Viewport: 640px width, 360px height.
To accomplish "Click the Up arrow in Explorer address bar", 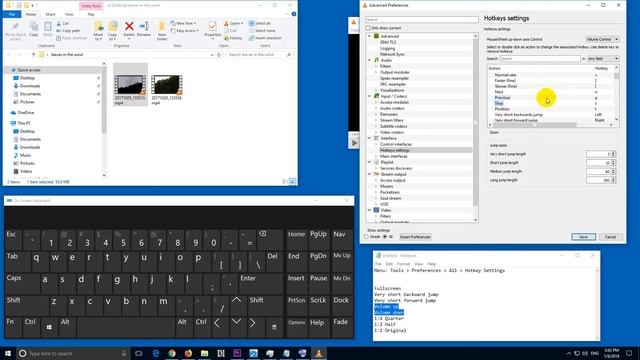I will [x=33, y=54].
